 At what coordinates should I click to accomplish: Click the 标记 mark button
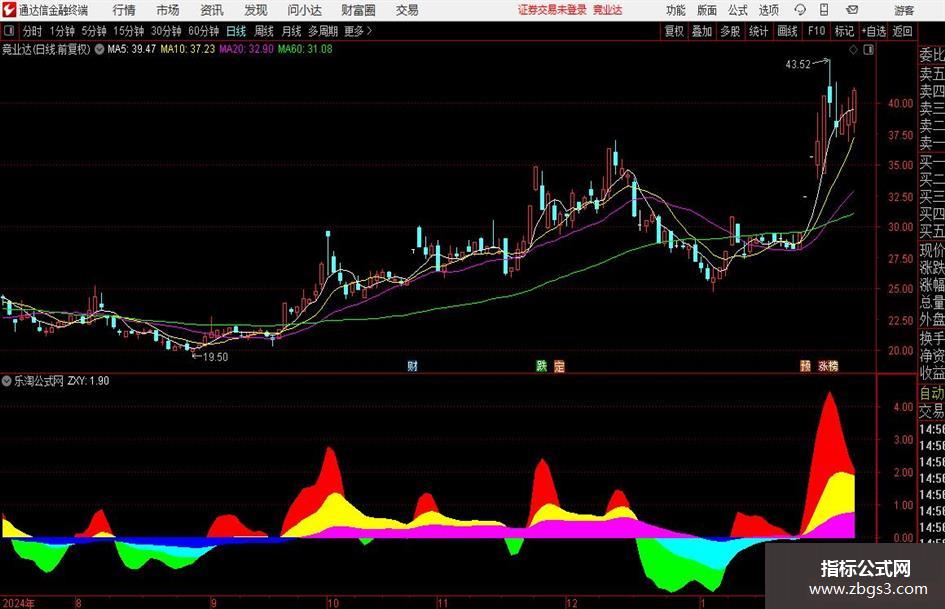(844, 31)
